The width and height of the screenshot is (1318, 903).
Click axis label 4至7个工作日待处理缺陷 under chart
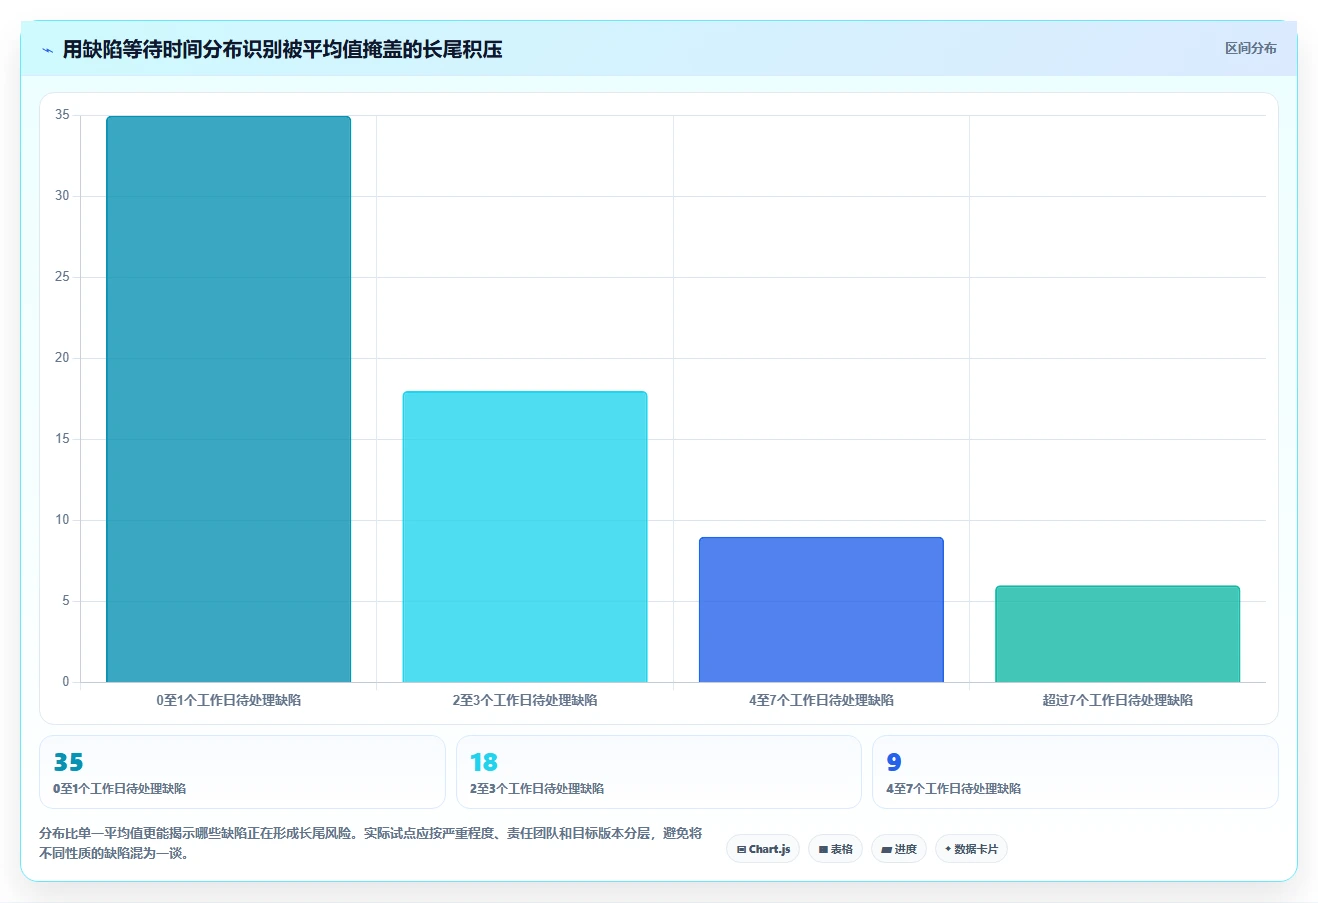click(x=821, y=700)
